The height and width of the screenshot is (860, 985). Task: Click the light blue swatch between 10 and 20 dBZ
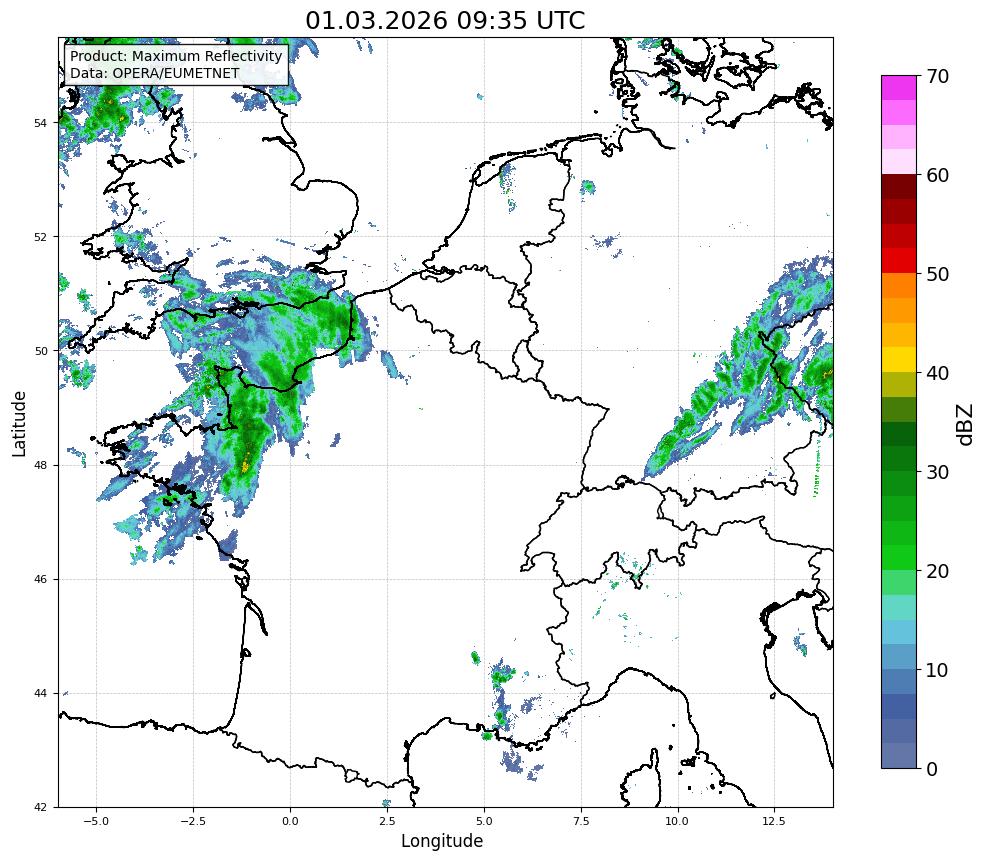pos(899,632)
